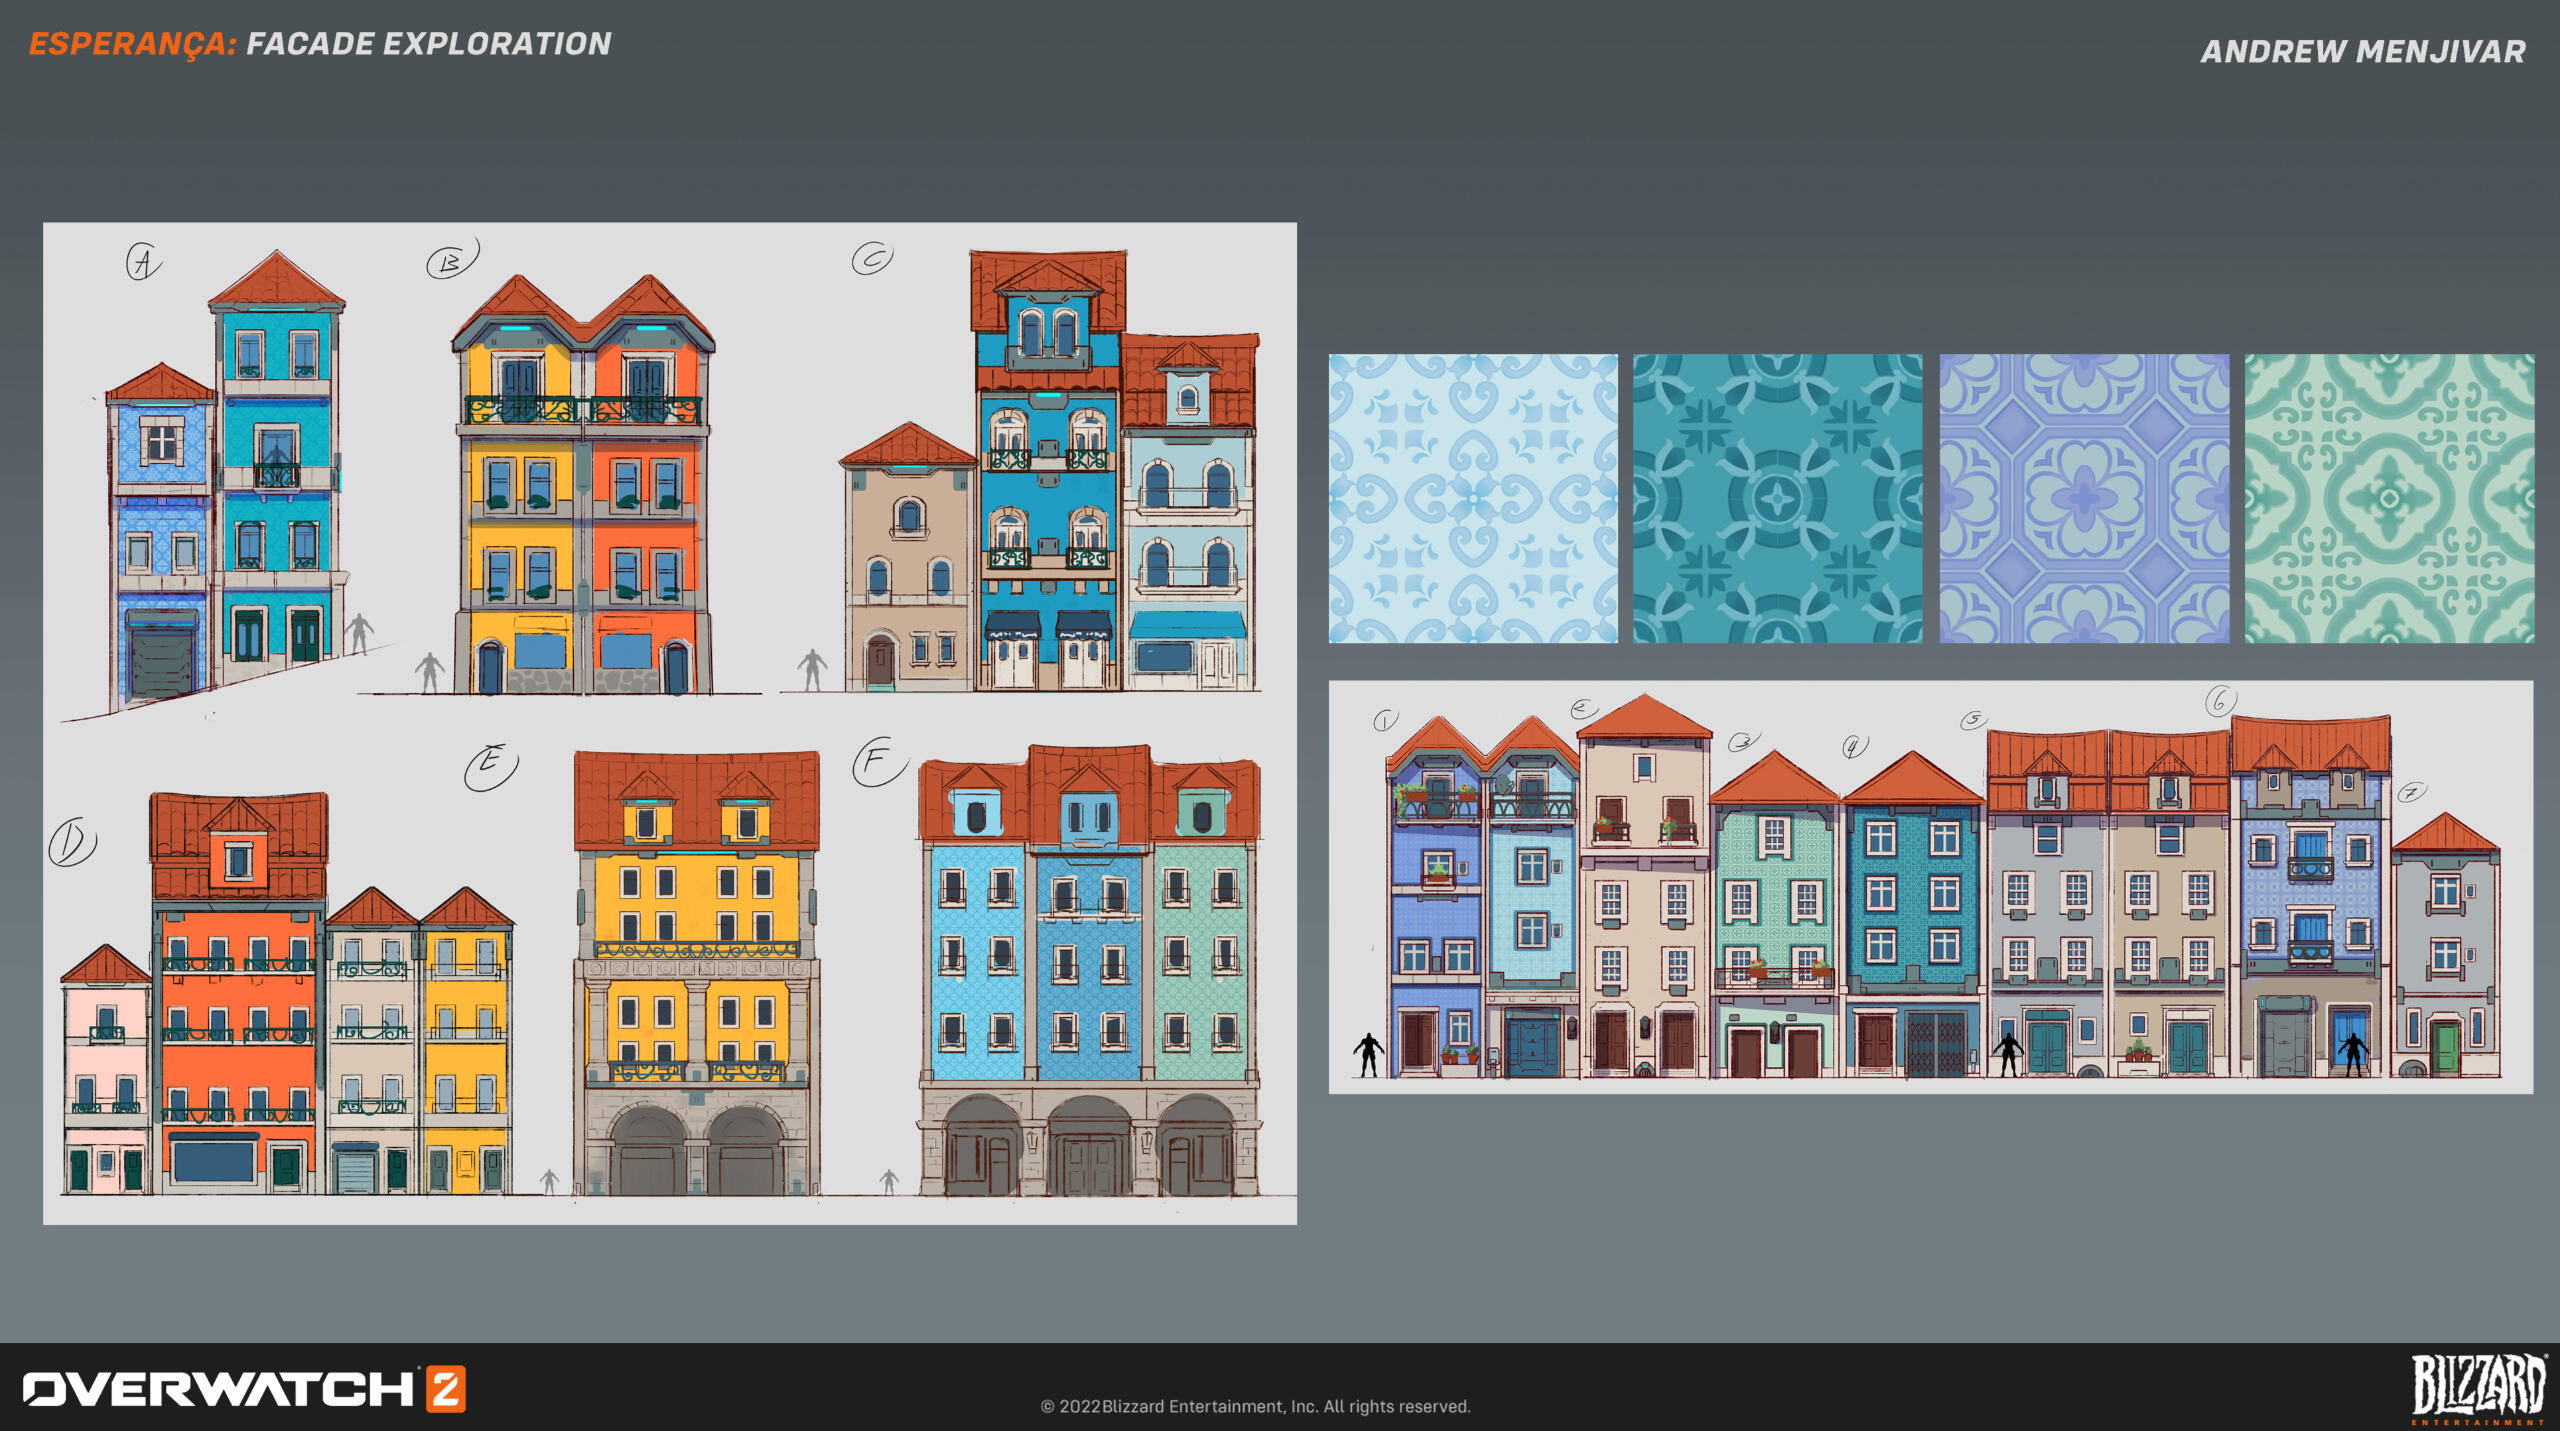
Task: Click the yellow and orange twin-gable building B
Action: pyautogui.click(x=583, y=500)
